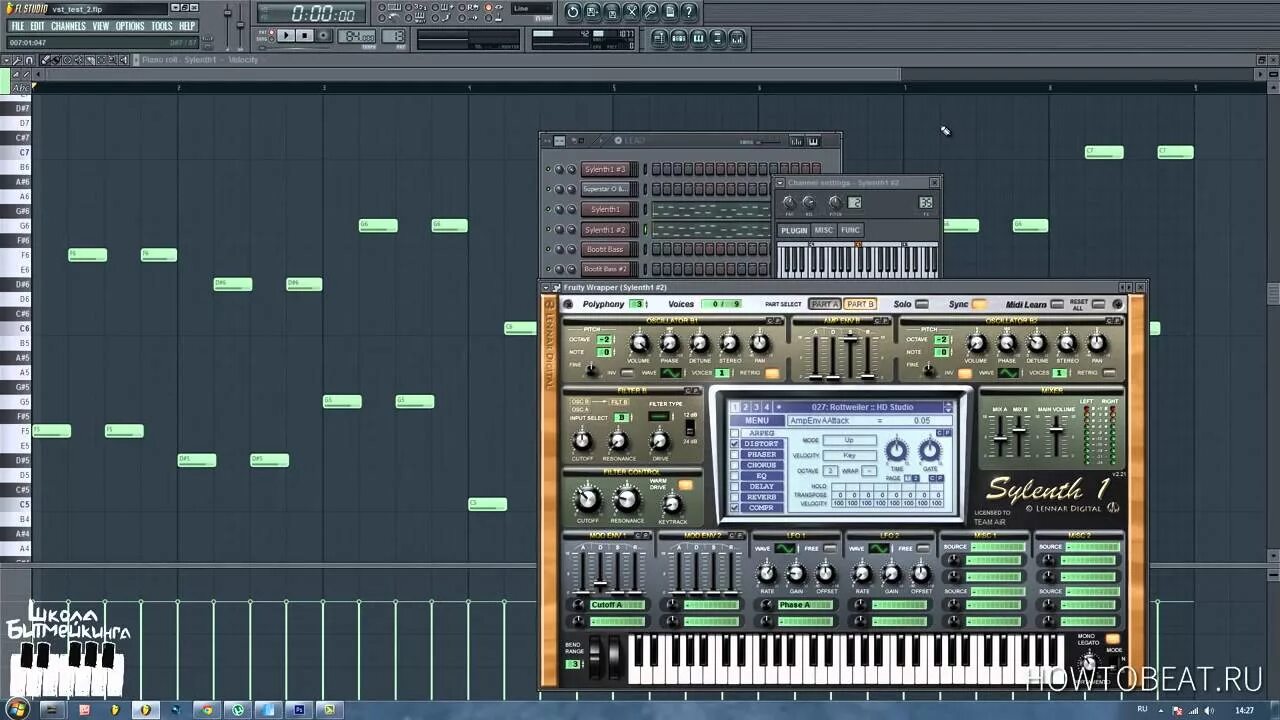Click the Main Volume slider in Mixer
This screenshot has width=1280, height=720.
pos(1056,434)
